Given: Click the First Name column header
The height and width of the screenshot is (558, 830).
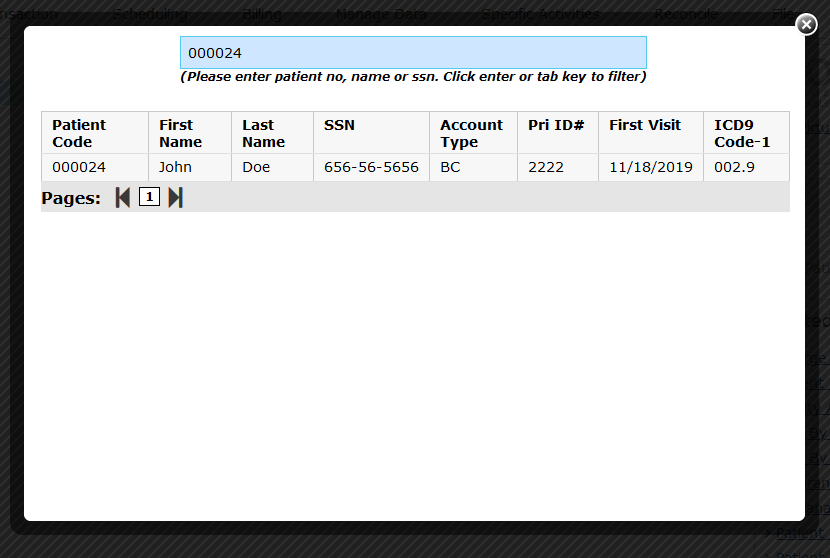Looking at the screenshot, I should 180,133.
